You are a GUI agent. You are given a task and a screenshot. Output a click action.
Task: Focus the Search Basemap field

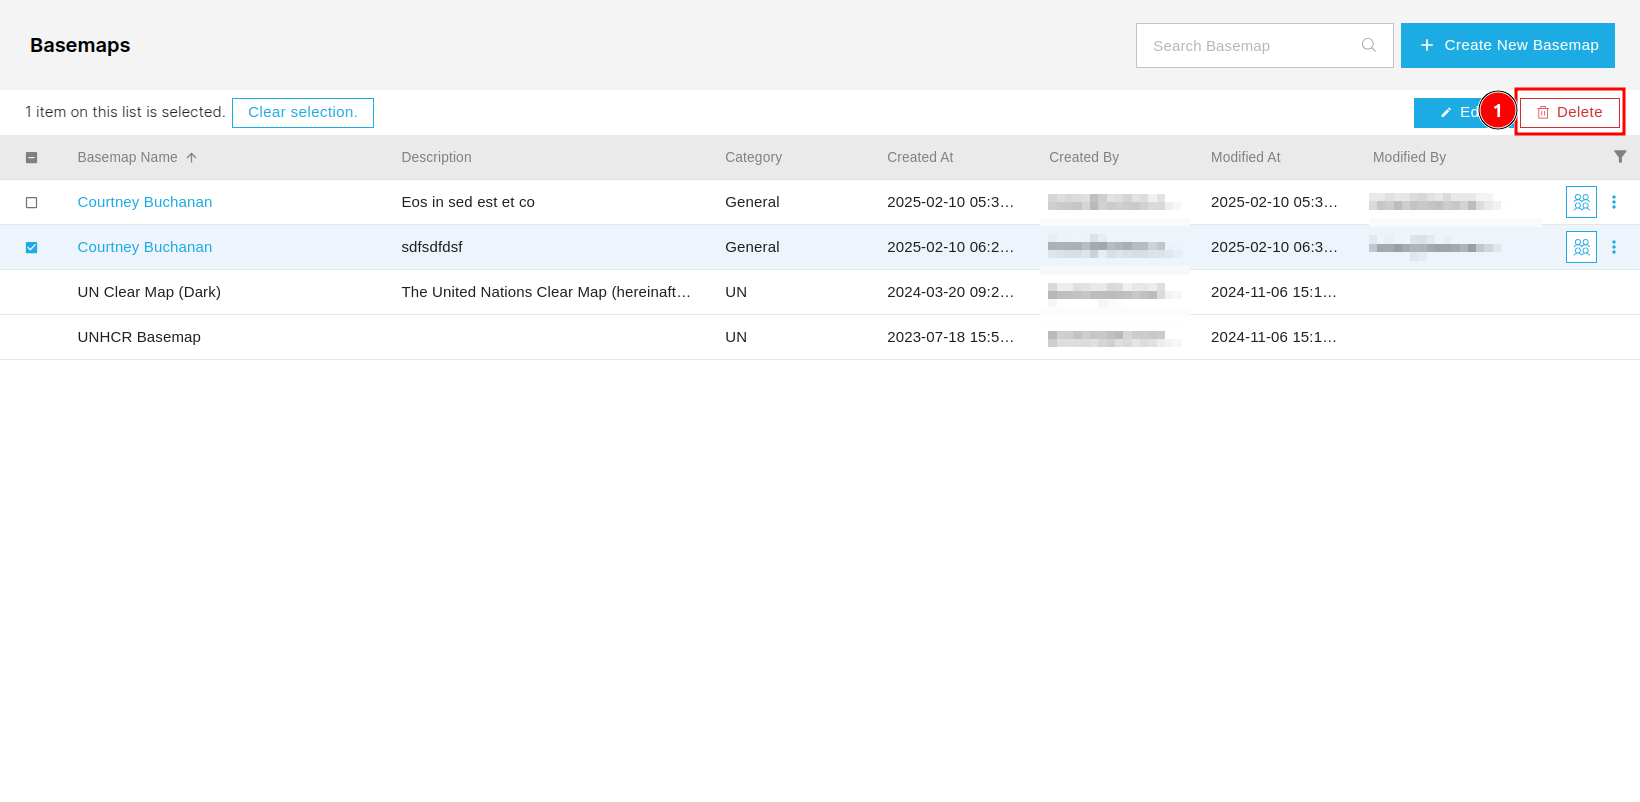pyautogui.click(x=1264, y=45)
